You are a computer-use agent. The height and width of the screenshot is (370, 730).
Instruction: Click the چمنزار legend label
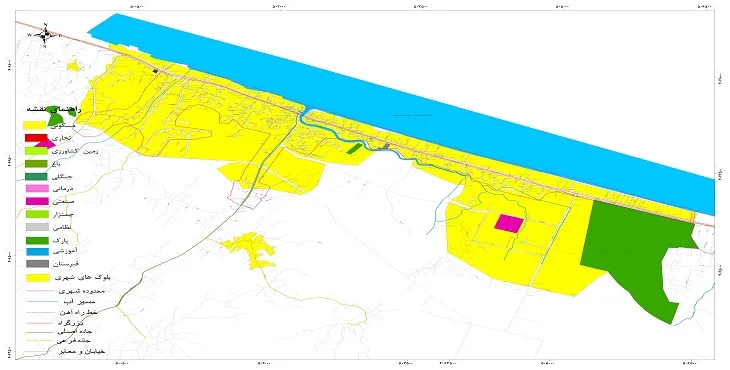[x=63, y=215]
